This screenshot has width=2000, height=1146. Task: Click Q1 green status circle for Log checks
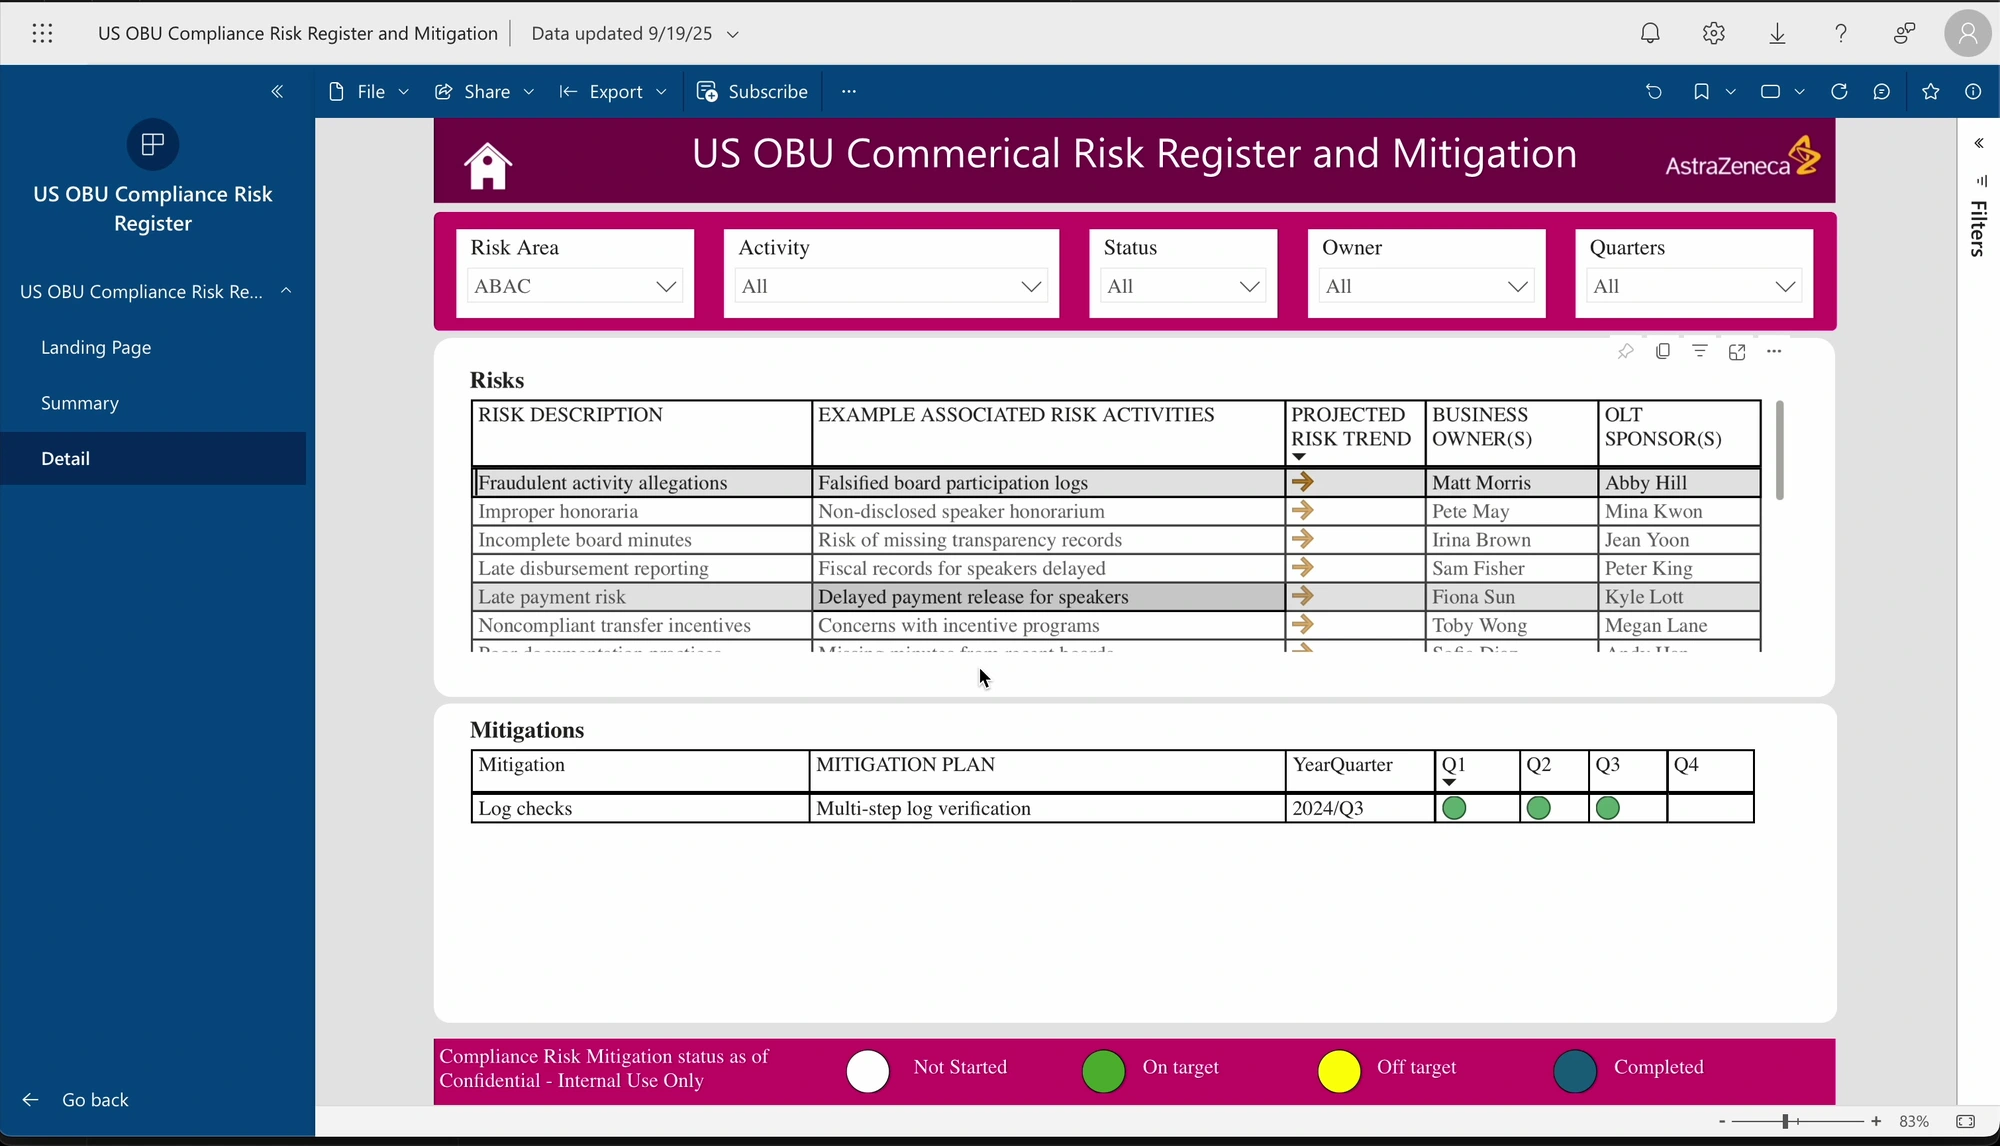coord(1454,808)
